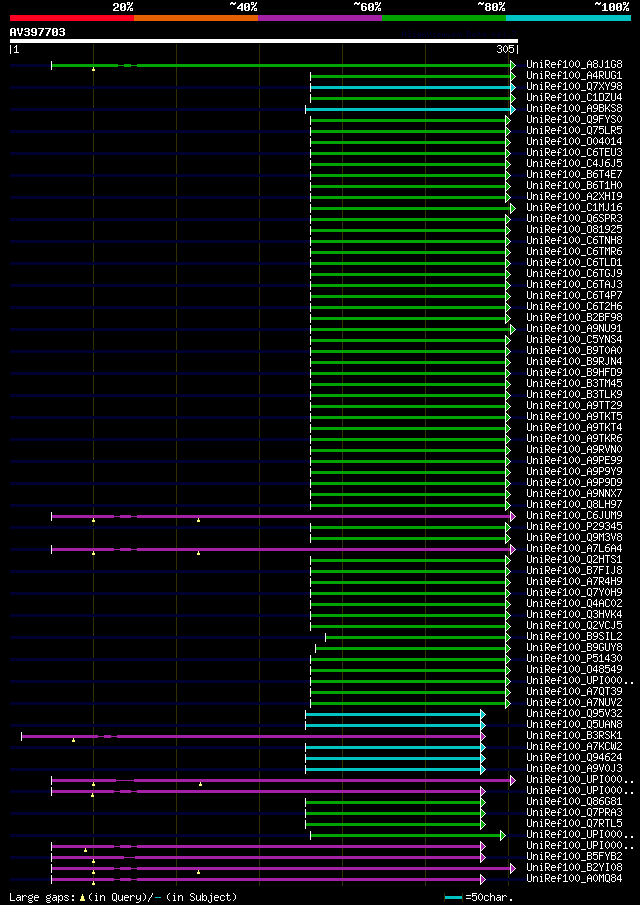
Task: Select label UniRef100_A2XHI9
Action: pyautogui.click(x=574, y=197)
